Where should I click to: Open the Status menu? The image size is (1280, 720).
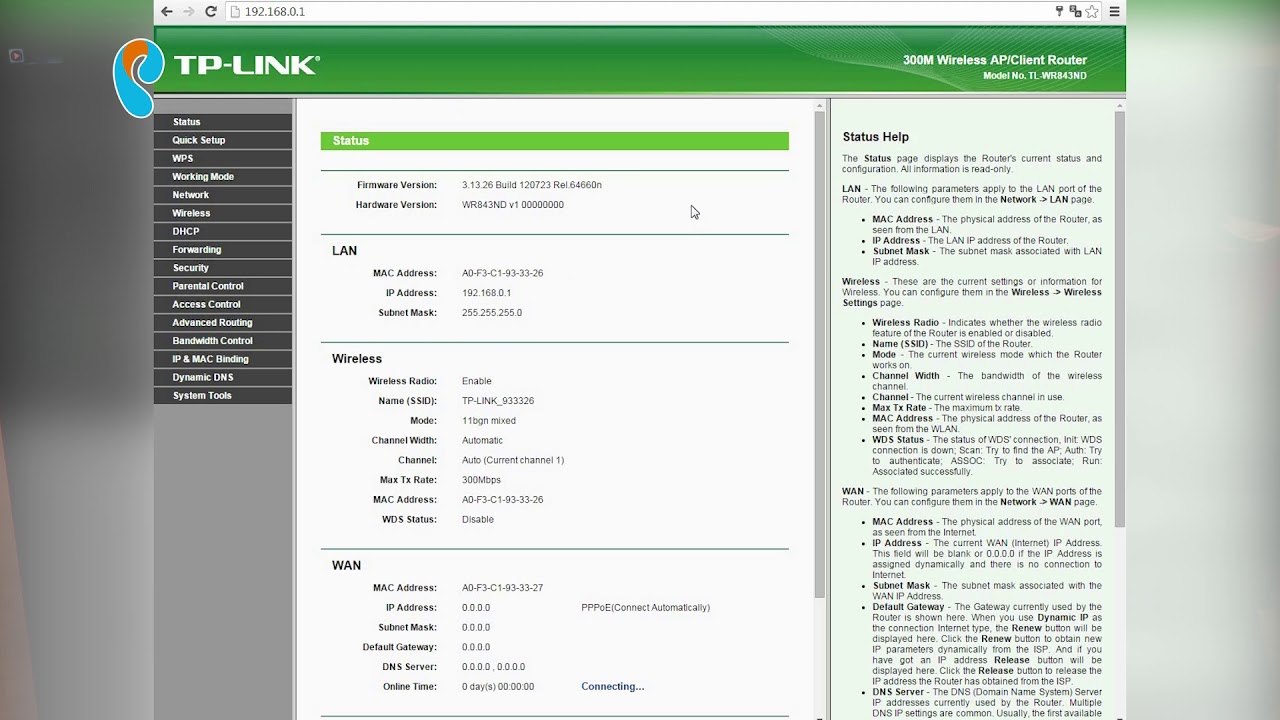223,122
